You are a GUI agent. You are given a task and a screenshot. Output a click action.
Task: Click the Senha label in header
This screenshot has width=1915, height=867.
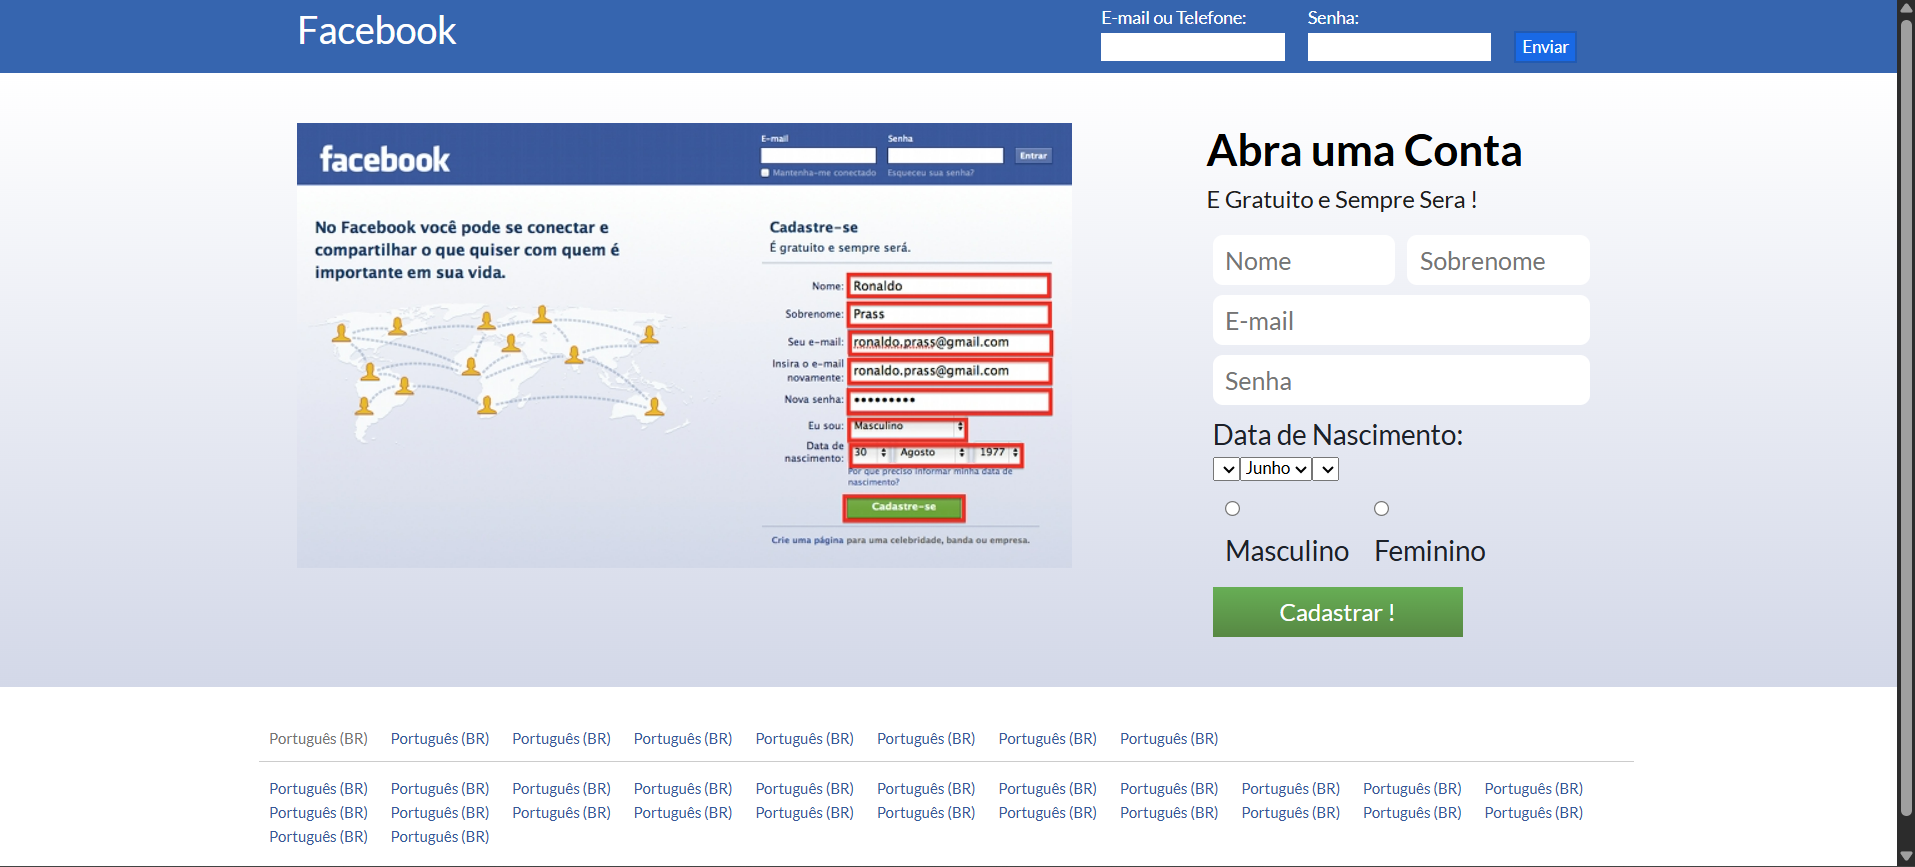pos(1333,18)
